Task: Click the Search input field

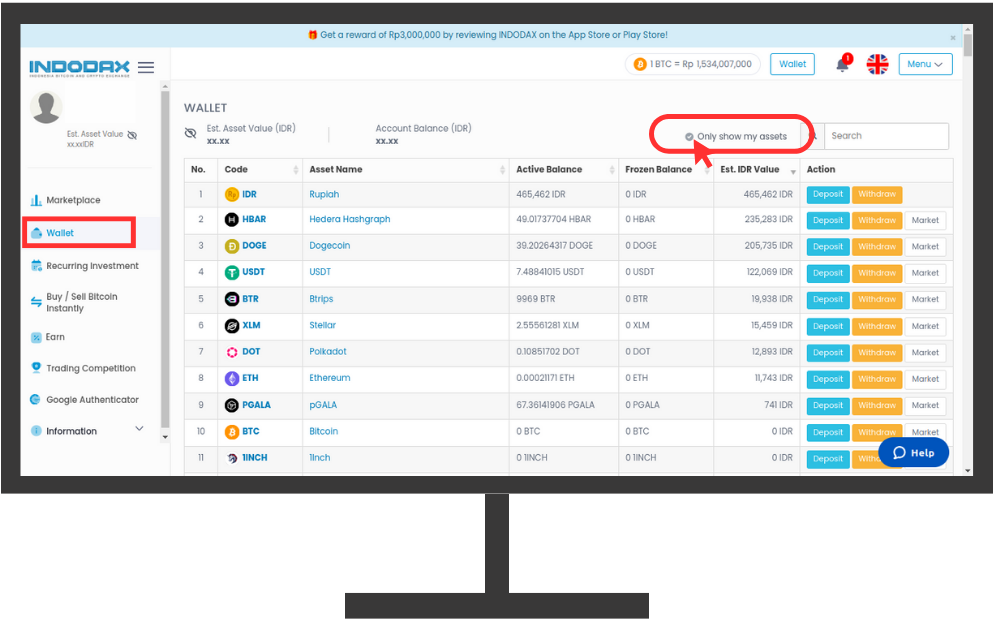Action: click(x=886, y=136)
